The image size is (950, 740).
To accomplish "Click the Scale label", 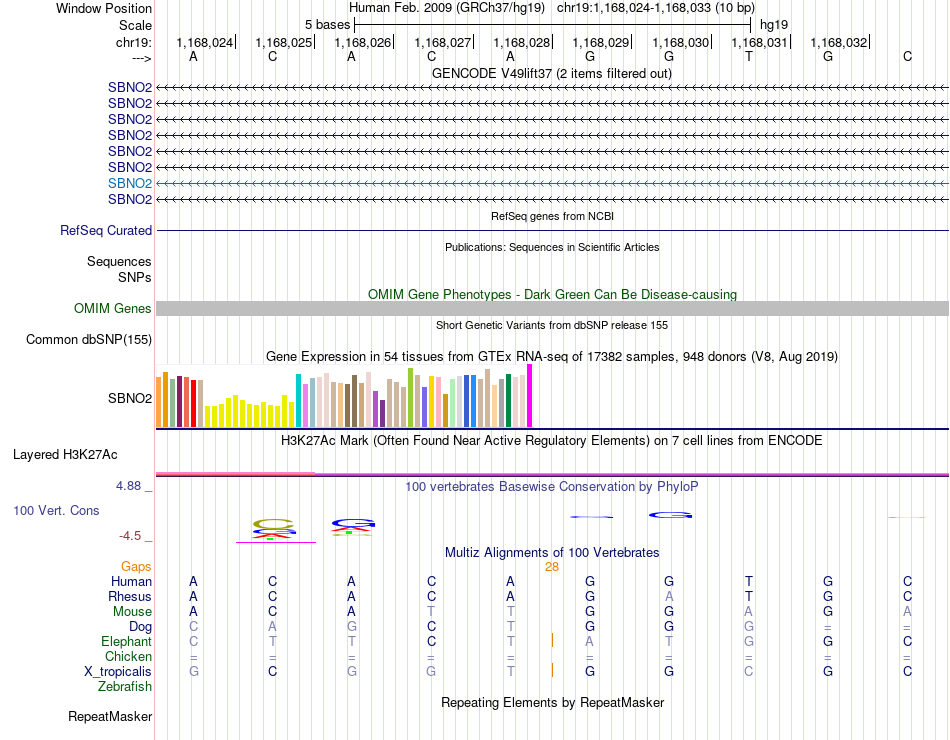I will (x=136, y=25).
